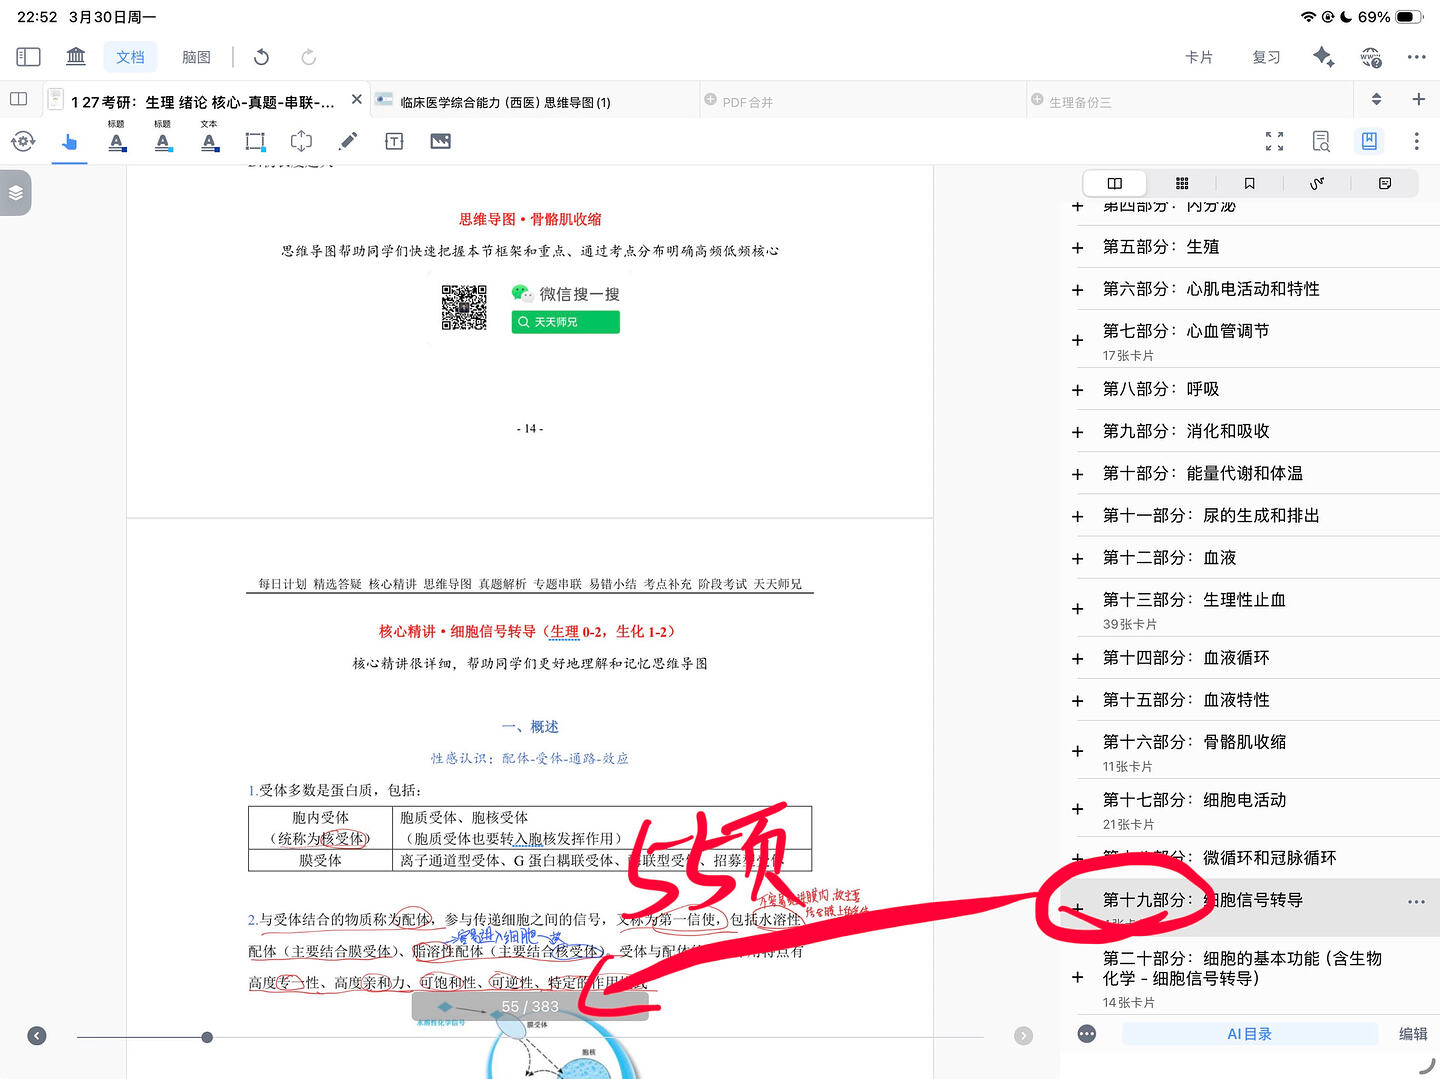Switch to 临床医学综合能力 思维导图 tab

coord(505,102)
